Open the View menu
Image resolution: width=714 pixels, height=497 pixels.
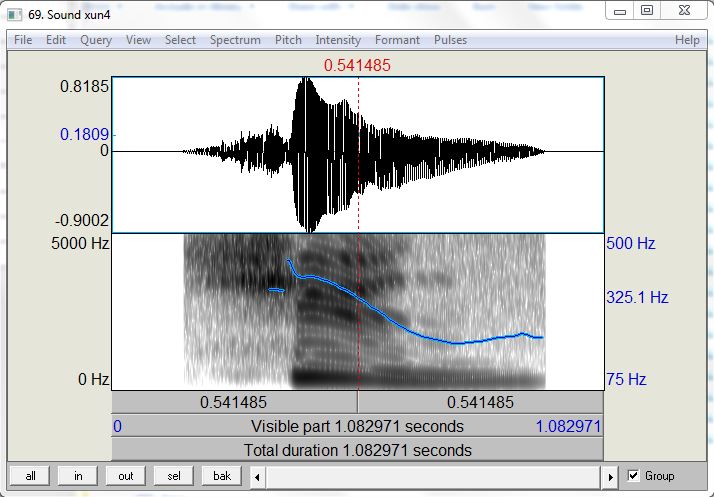(x=138, y=40)
